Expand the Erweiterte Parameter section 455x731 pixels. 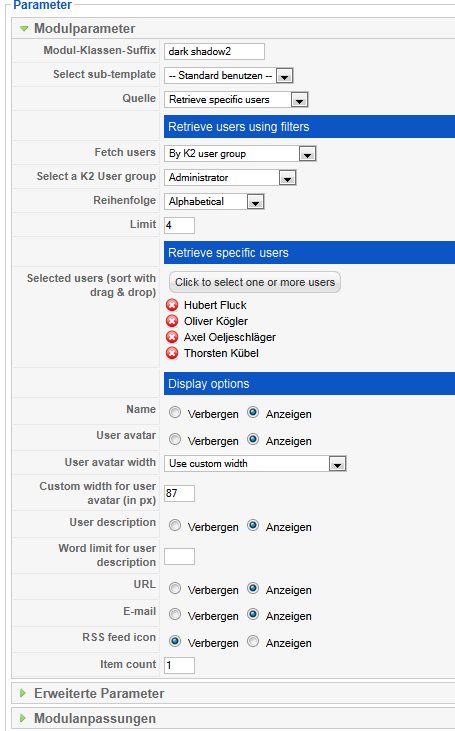[x=23, y=693]
